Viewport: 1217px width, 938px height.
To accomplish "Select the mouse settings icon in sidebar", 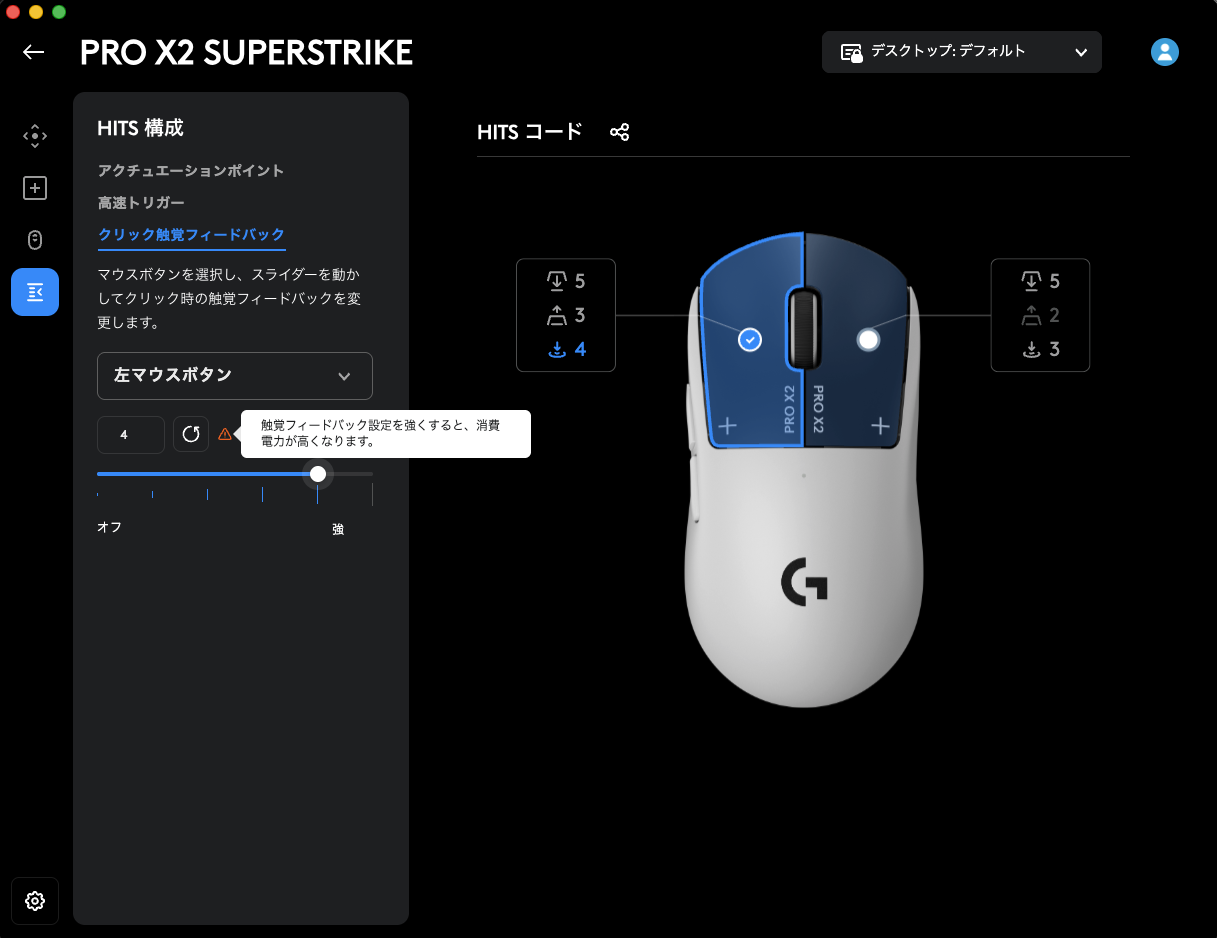I will (x=35, y=240).
